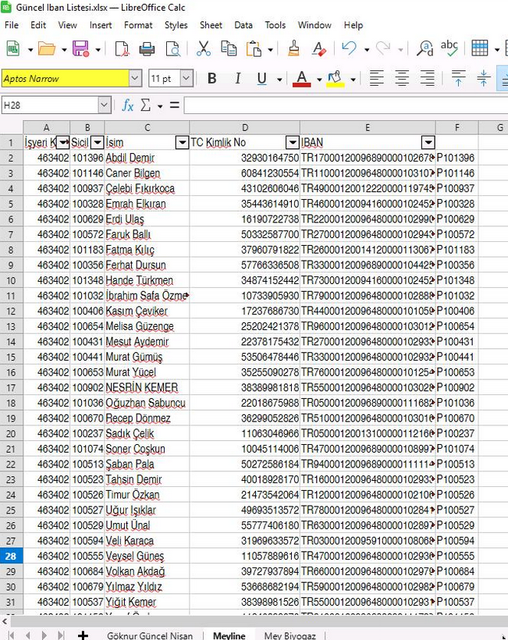The image size is (508, 640).
Task: Click the Print icon in toolbar
Action: click(x=147, y=49)
